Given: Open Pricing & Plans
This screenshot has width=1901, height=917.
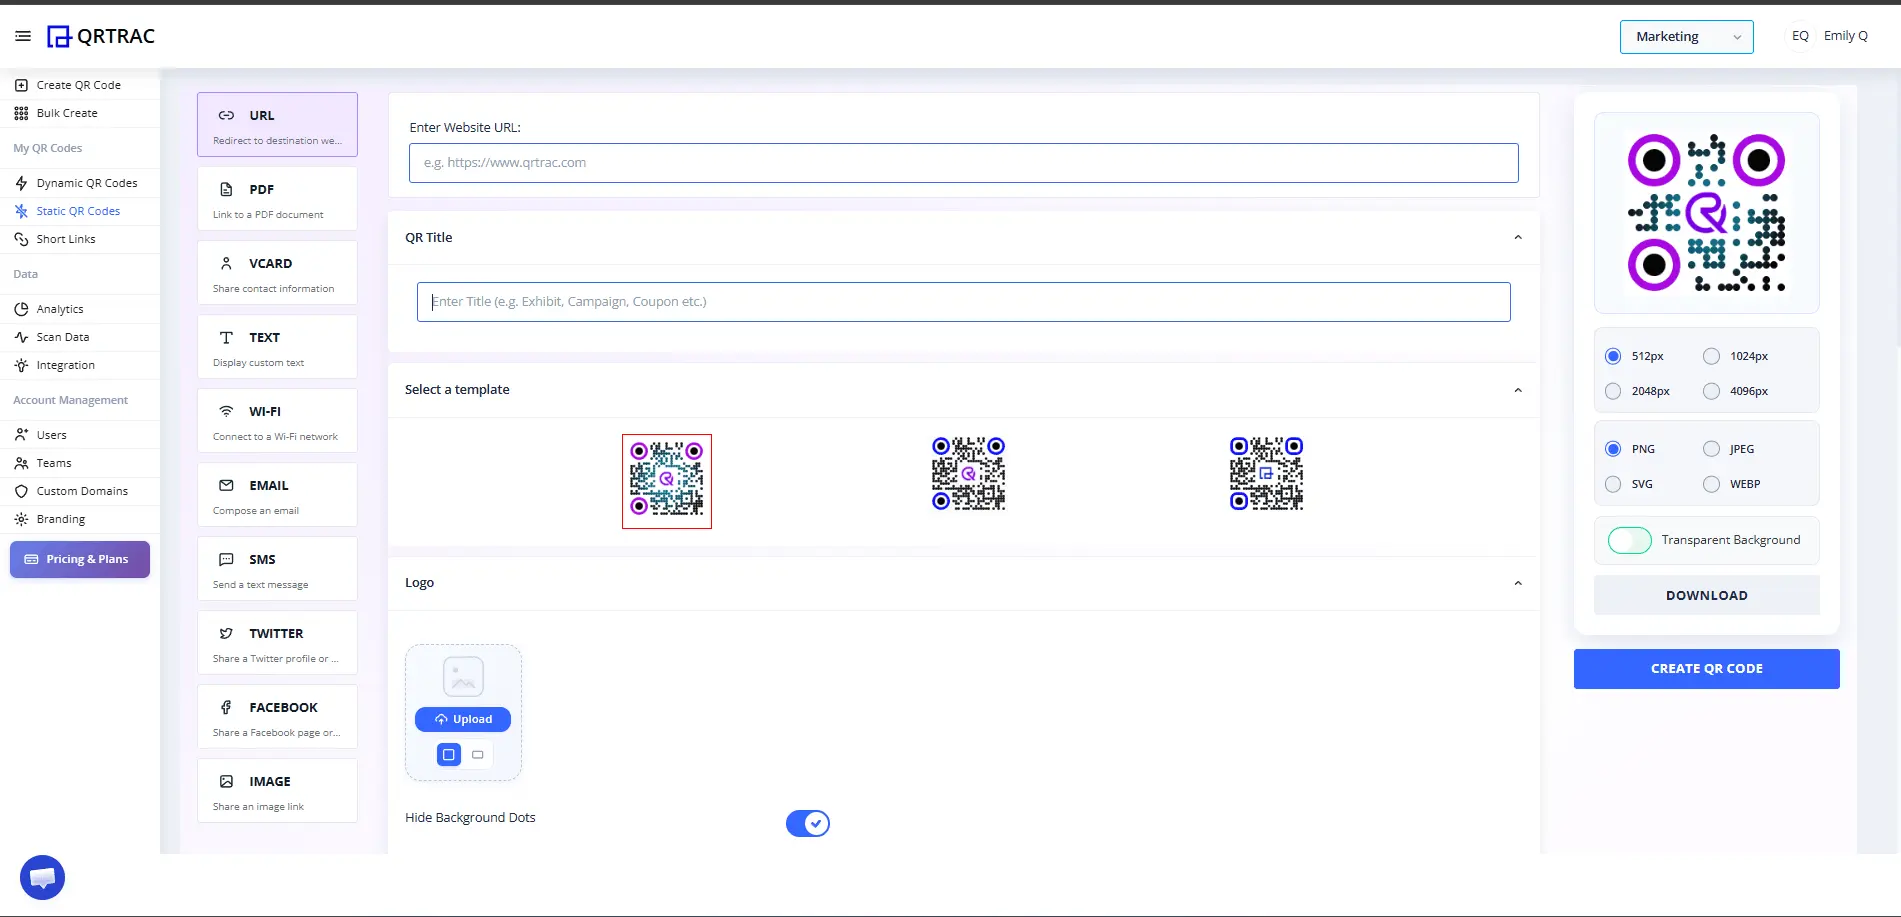Looking at the screenshot, I should coord(80,559).
